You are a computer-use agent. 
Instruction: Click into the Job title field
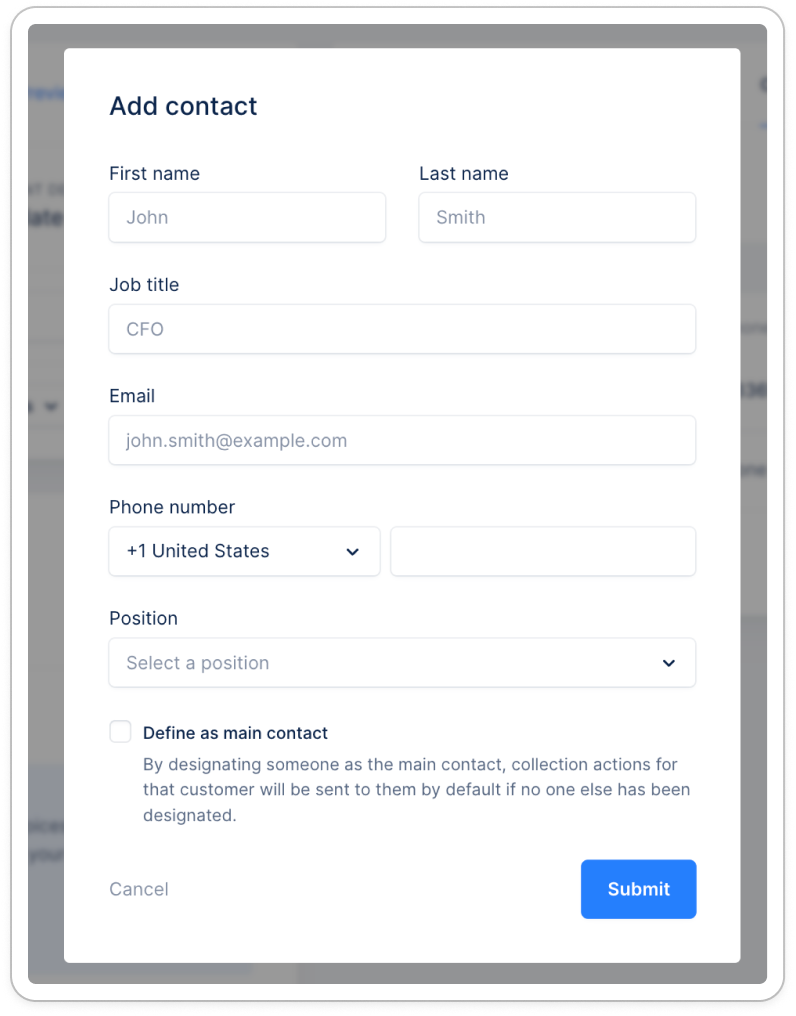(x=401, y=329)
